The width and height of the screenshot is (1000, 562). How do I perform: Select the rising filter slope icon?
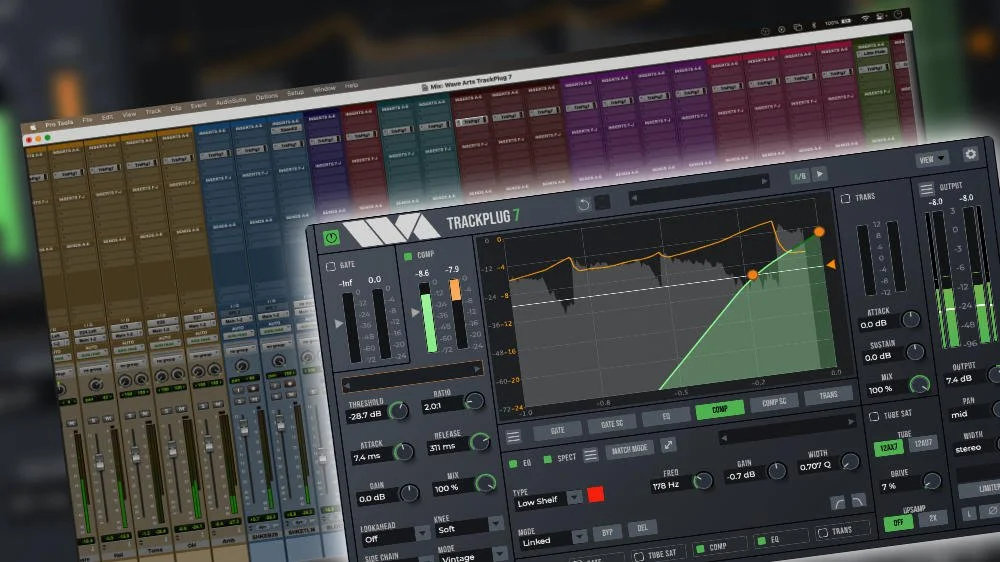(838, 503)
